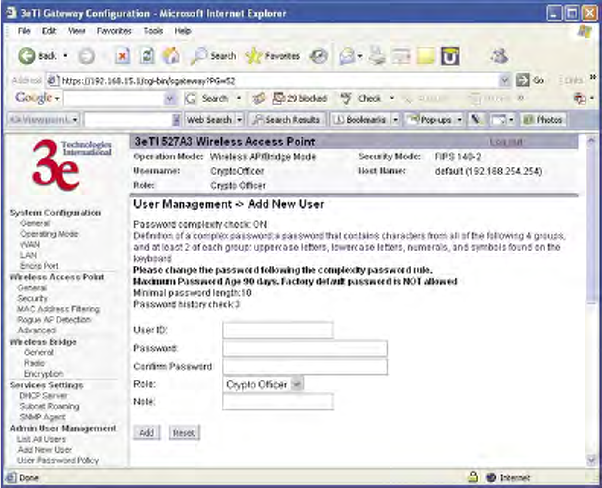
Task: Open the Bookmarks dropdown arrow
Action: tap(395, 120)
